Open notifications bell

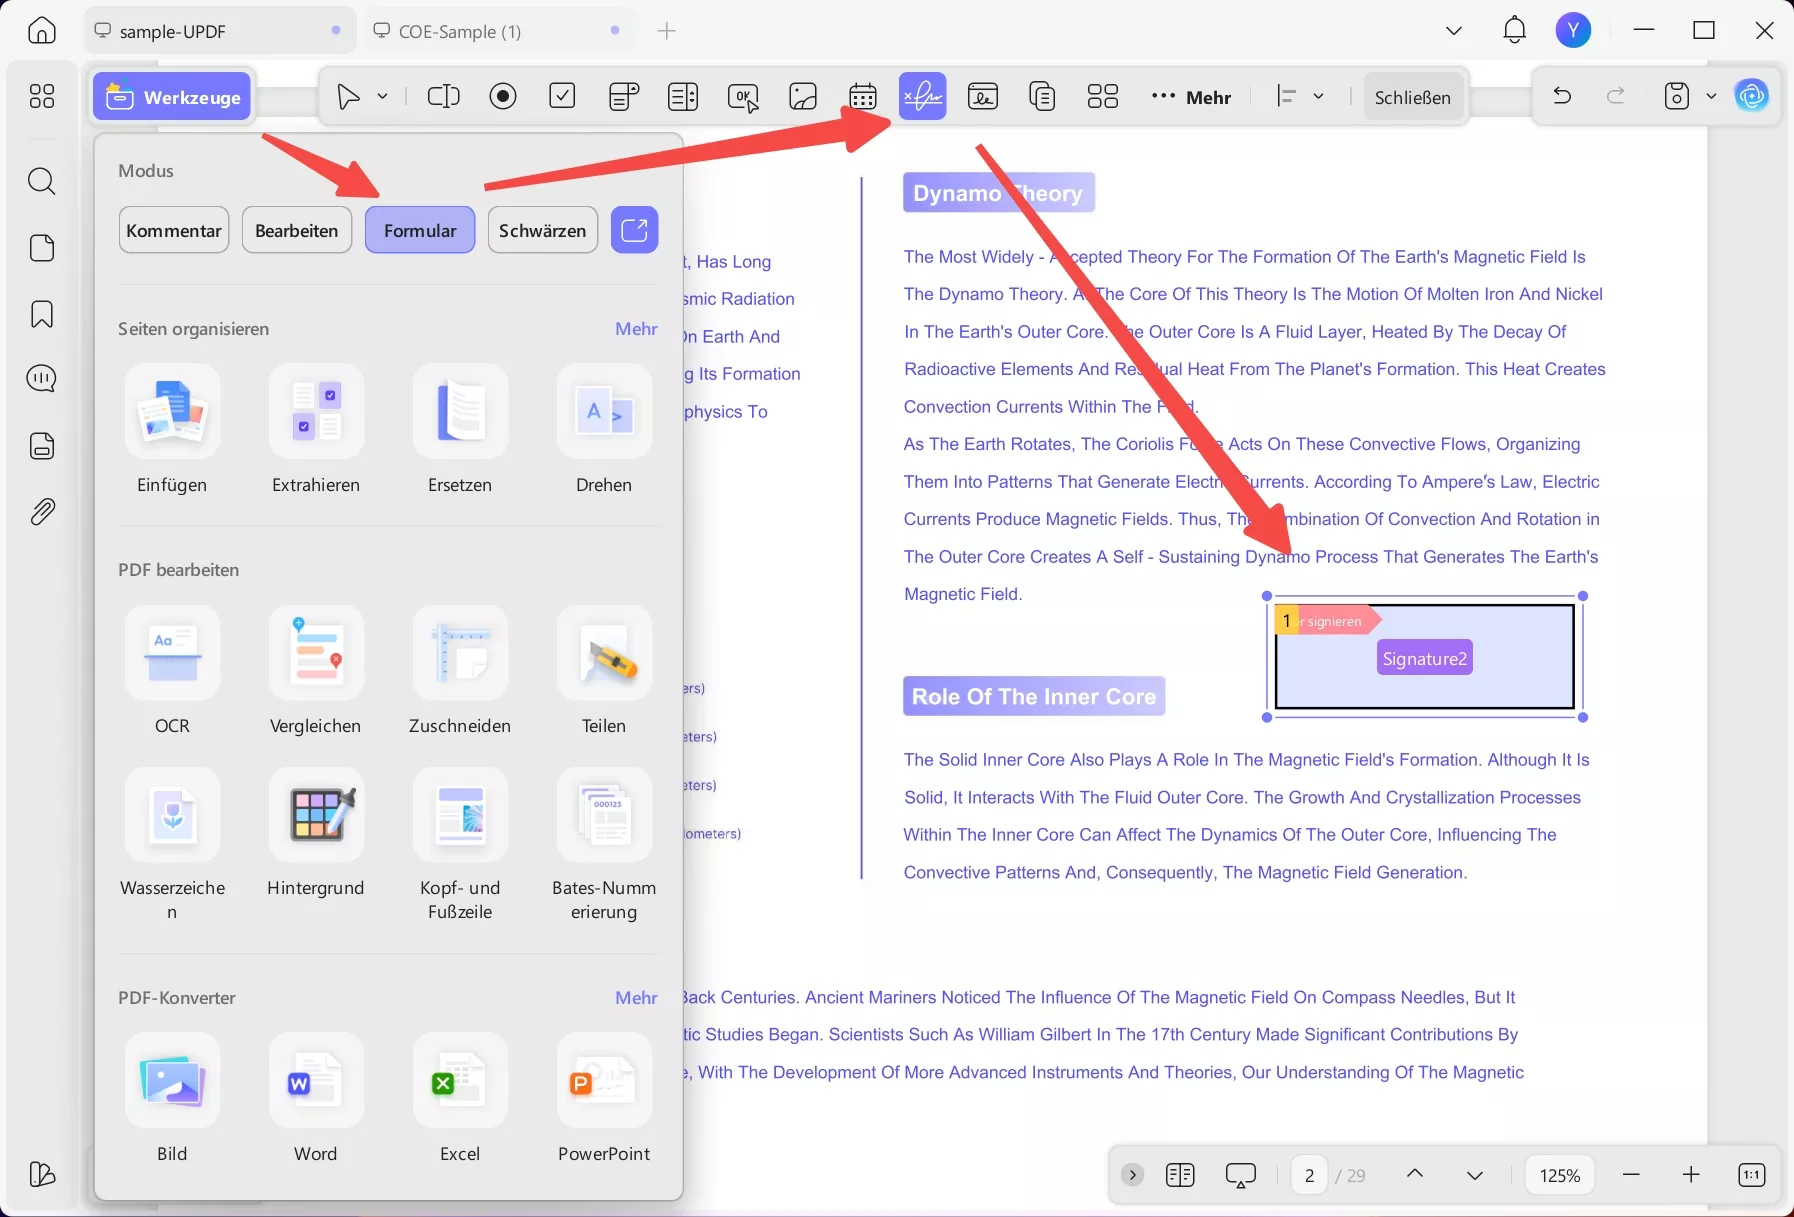point(1515,30)
